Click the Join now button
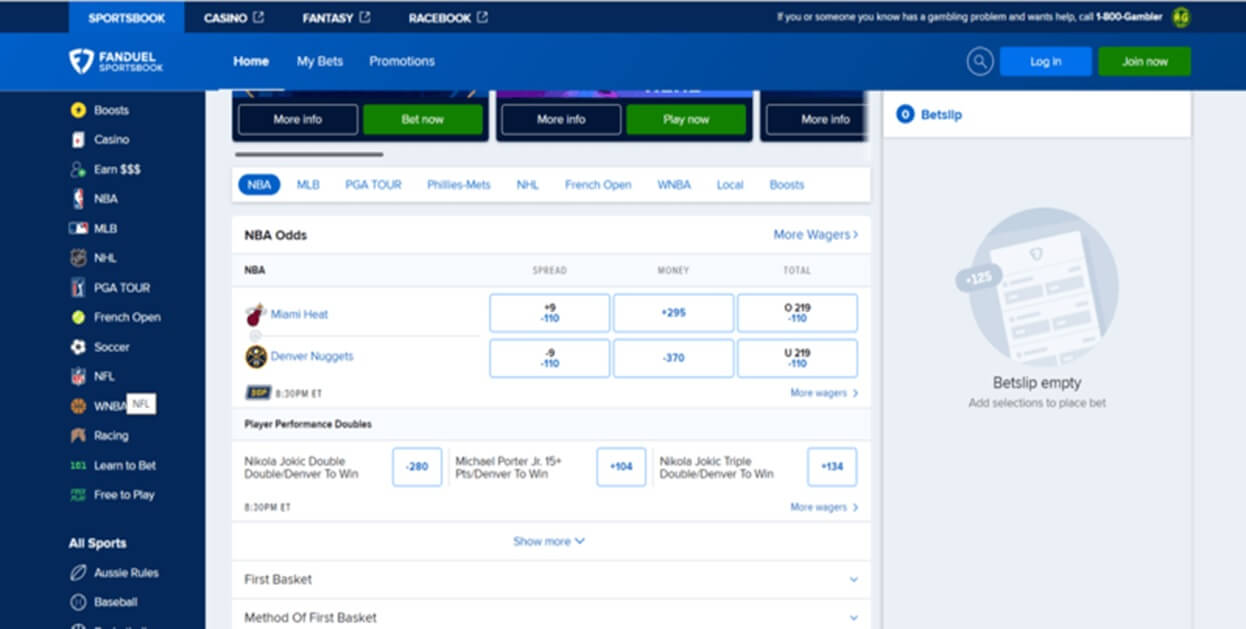 pyautogui.click(x=1144, y=61)
